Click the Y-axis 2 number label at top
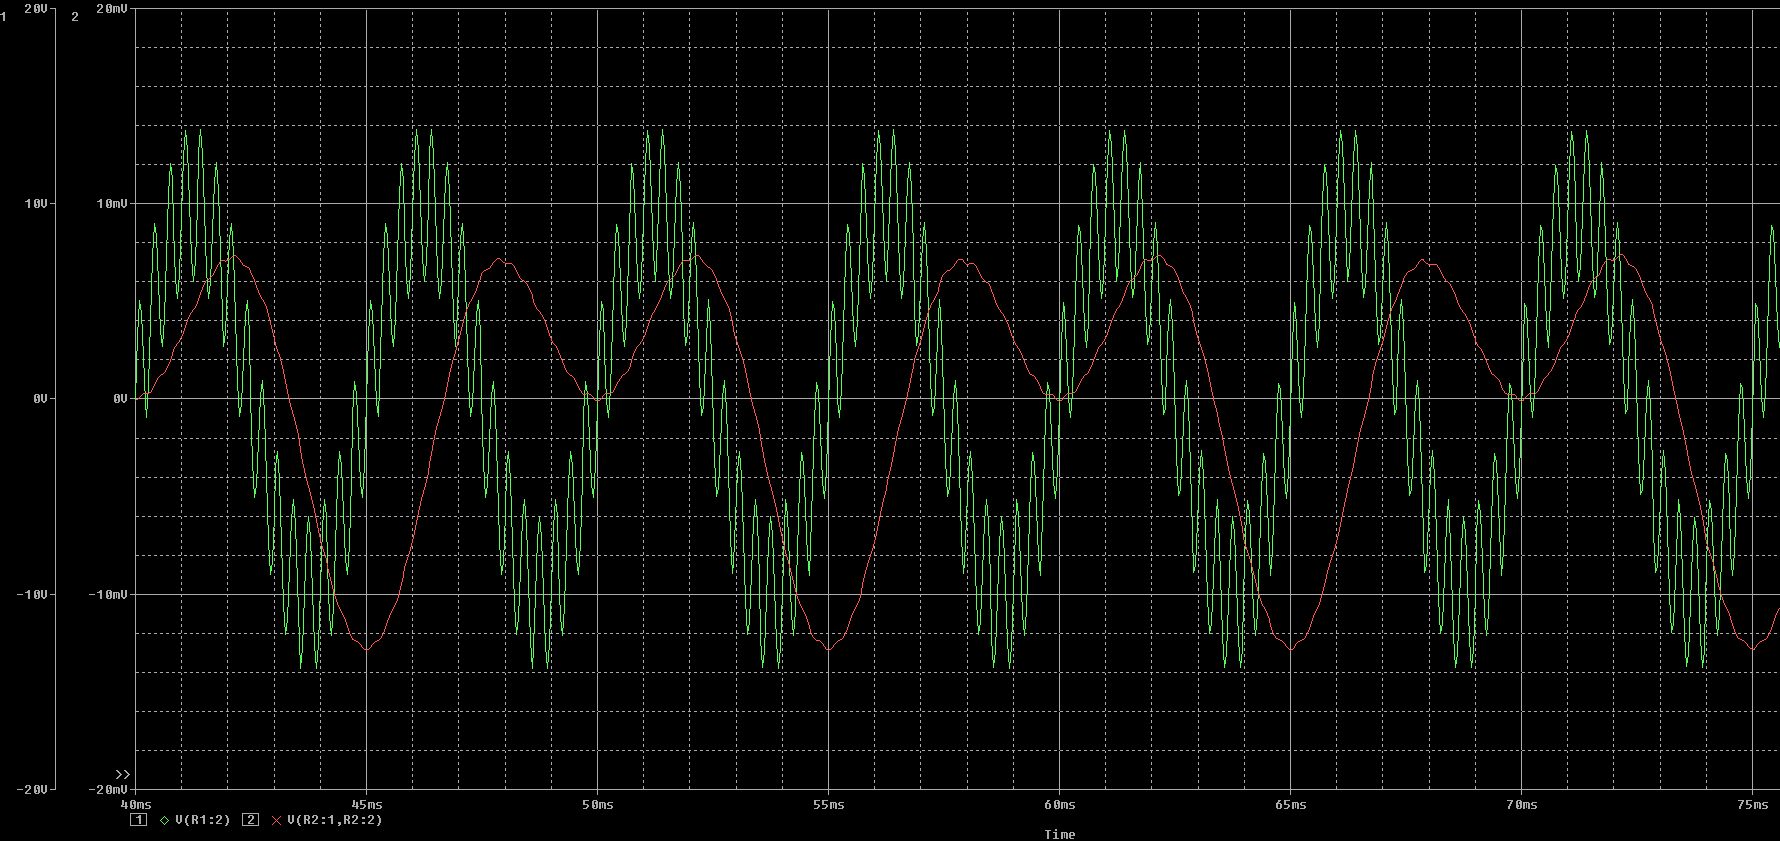Screen dimensions: 1780x841 75,17
